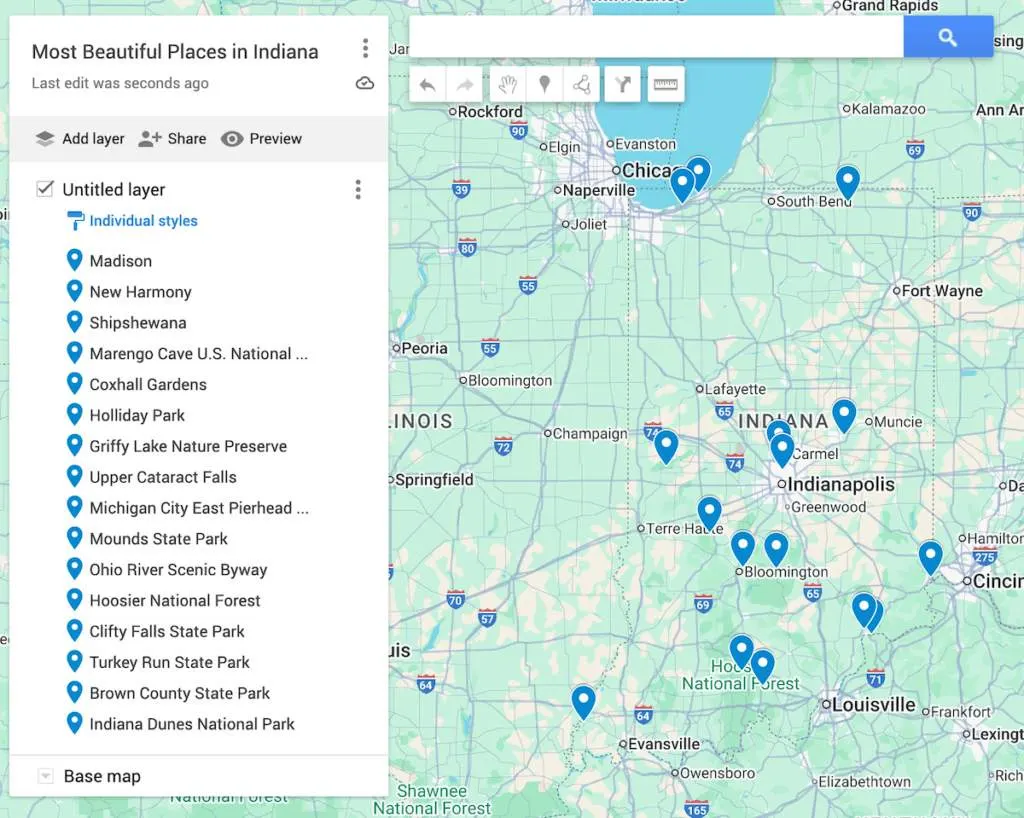Select the Add marker tool
This screenshot has width=1024, height=818.
tap(544, 84)
